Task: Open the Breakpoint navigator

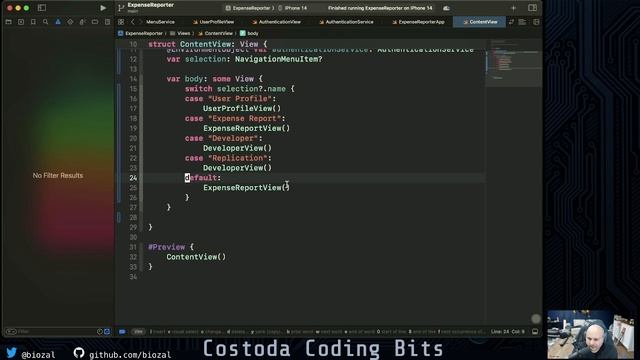Action: 95,22
